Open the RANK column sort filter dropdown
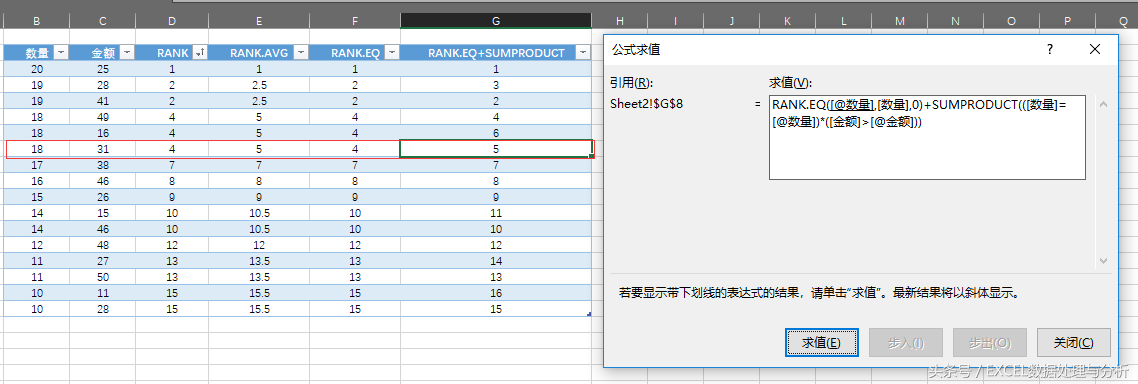The image size is (1138, 384). point(200,53)
